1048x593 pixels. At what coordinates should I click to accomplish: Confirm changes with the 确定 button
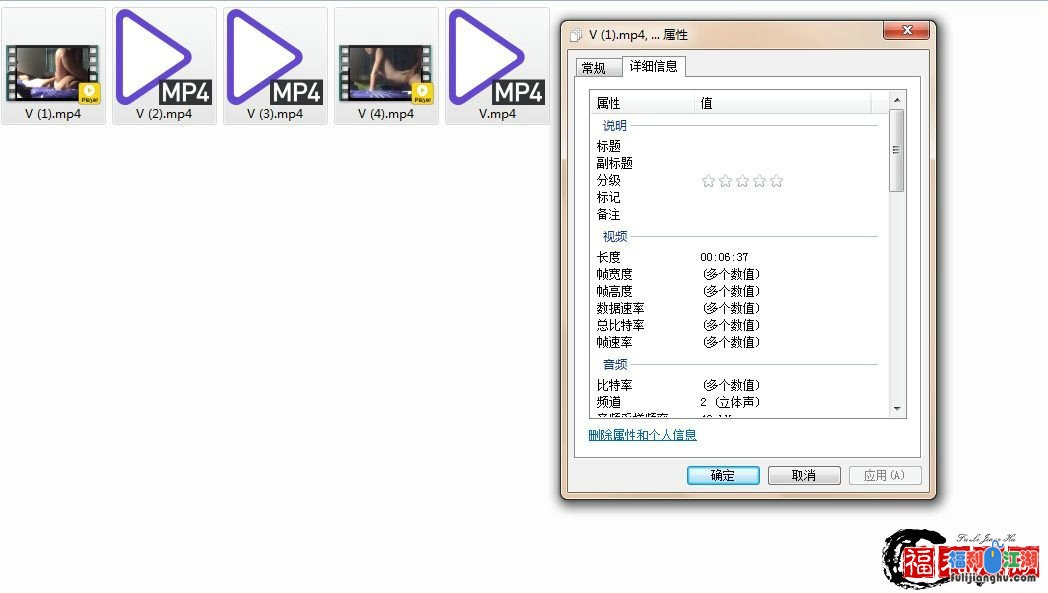(722, 475)
